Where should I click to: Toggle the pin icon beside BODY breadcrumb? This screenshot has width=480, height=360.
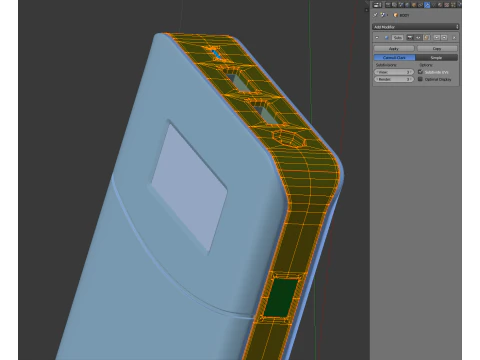[375, 15]
